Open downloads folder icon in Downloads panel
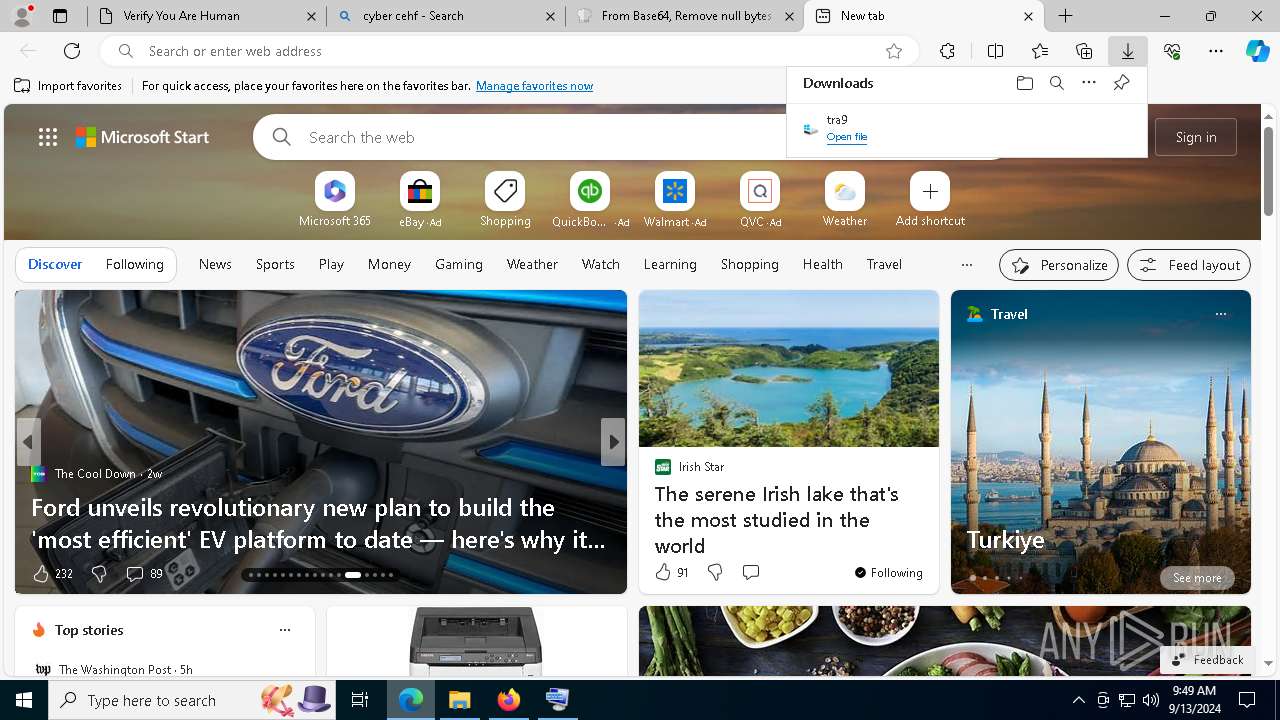 [x=1024, y=83]
